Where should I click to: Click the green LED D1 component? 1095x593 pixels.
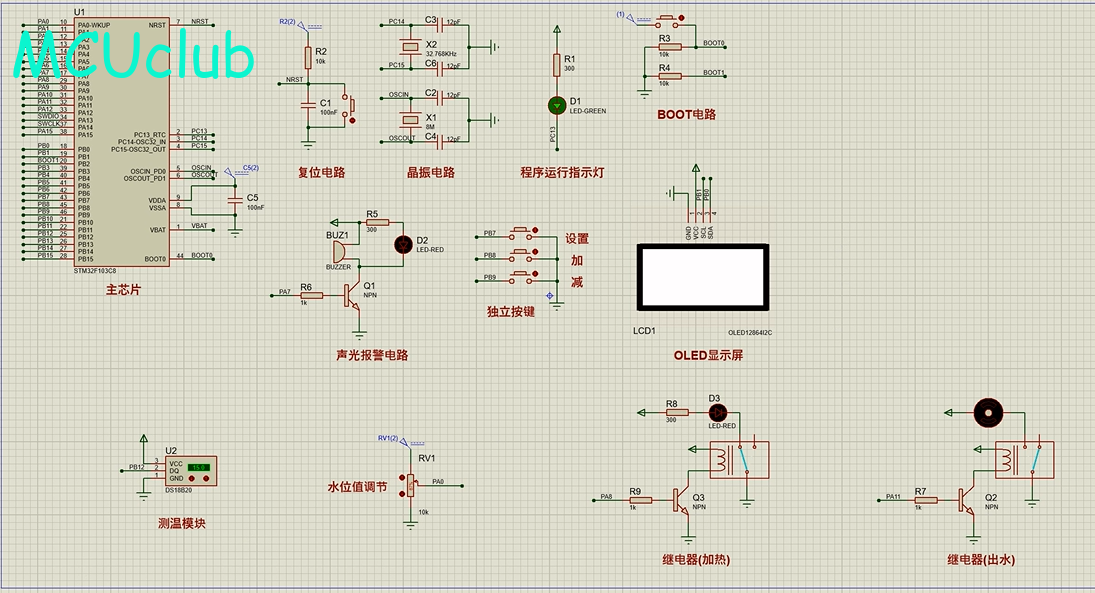coord(557,105)
